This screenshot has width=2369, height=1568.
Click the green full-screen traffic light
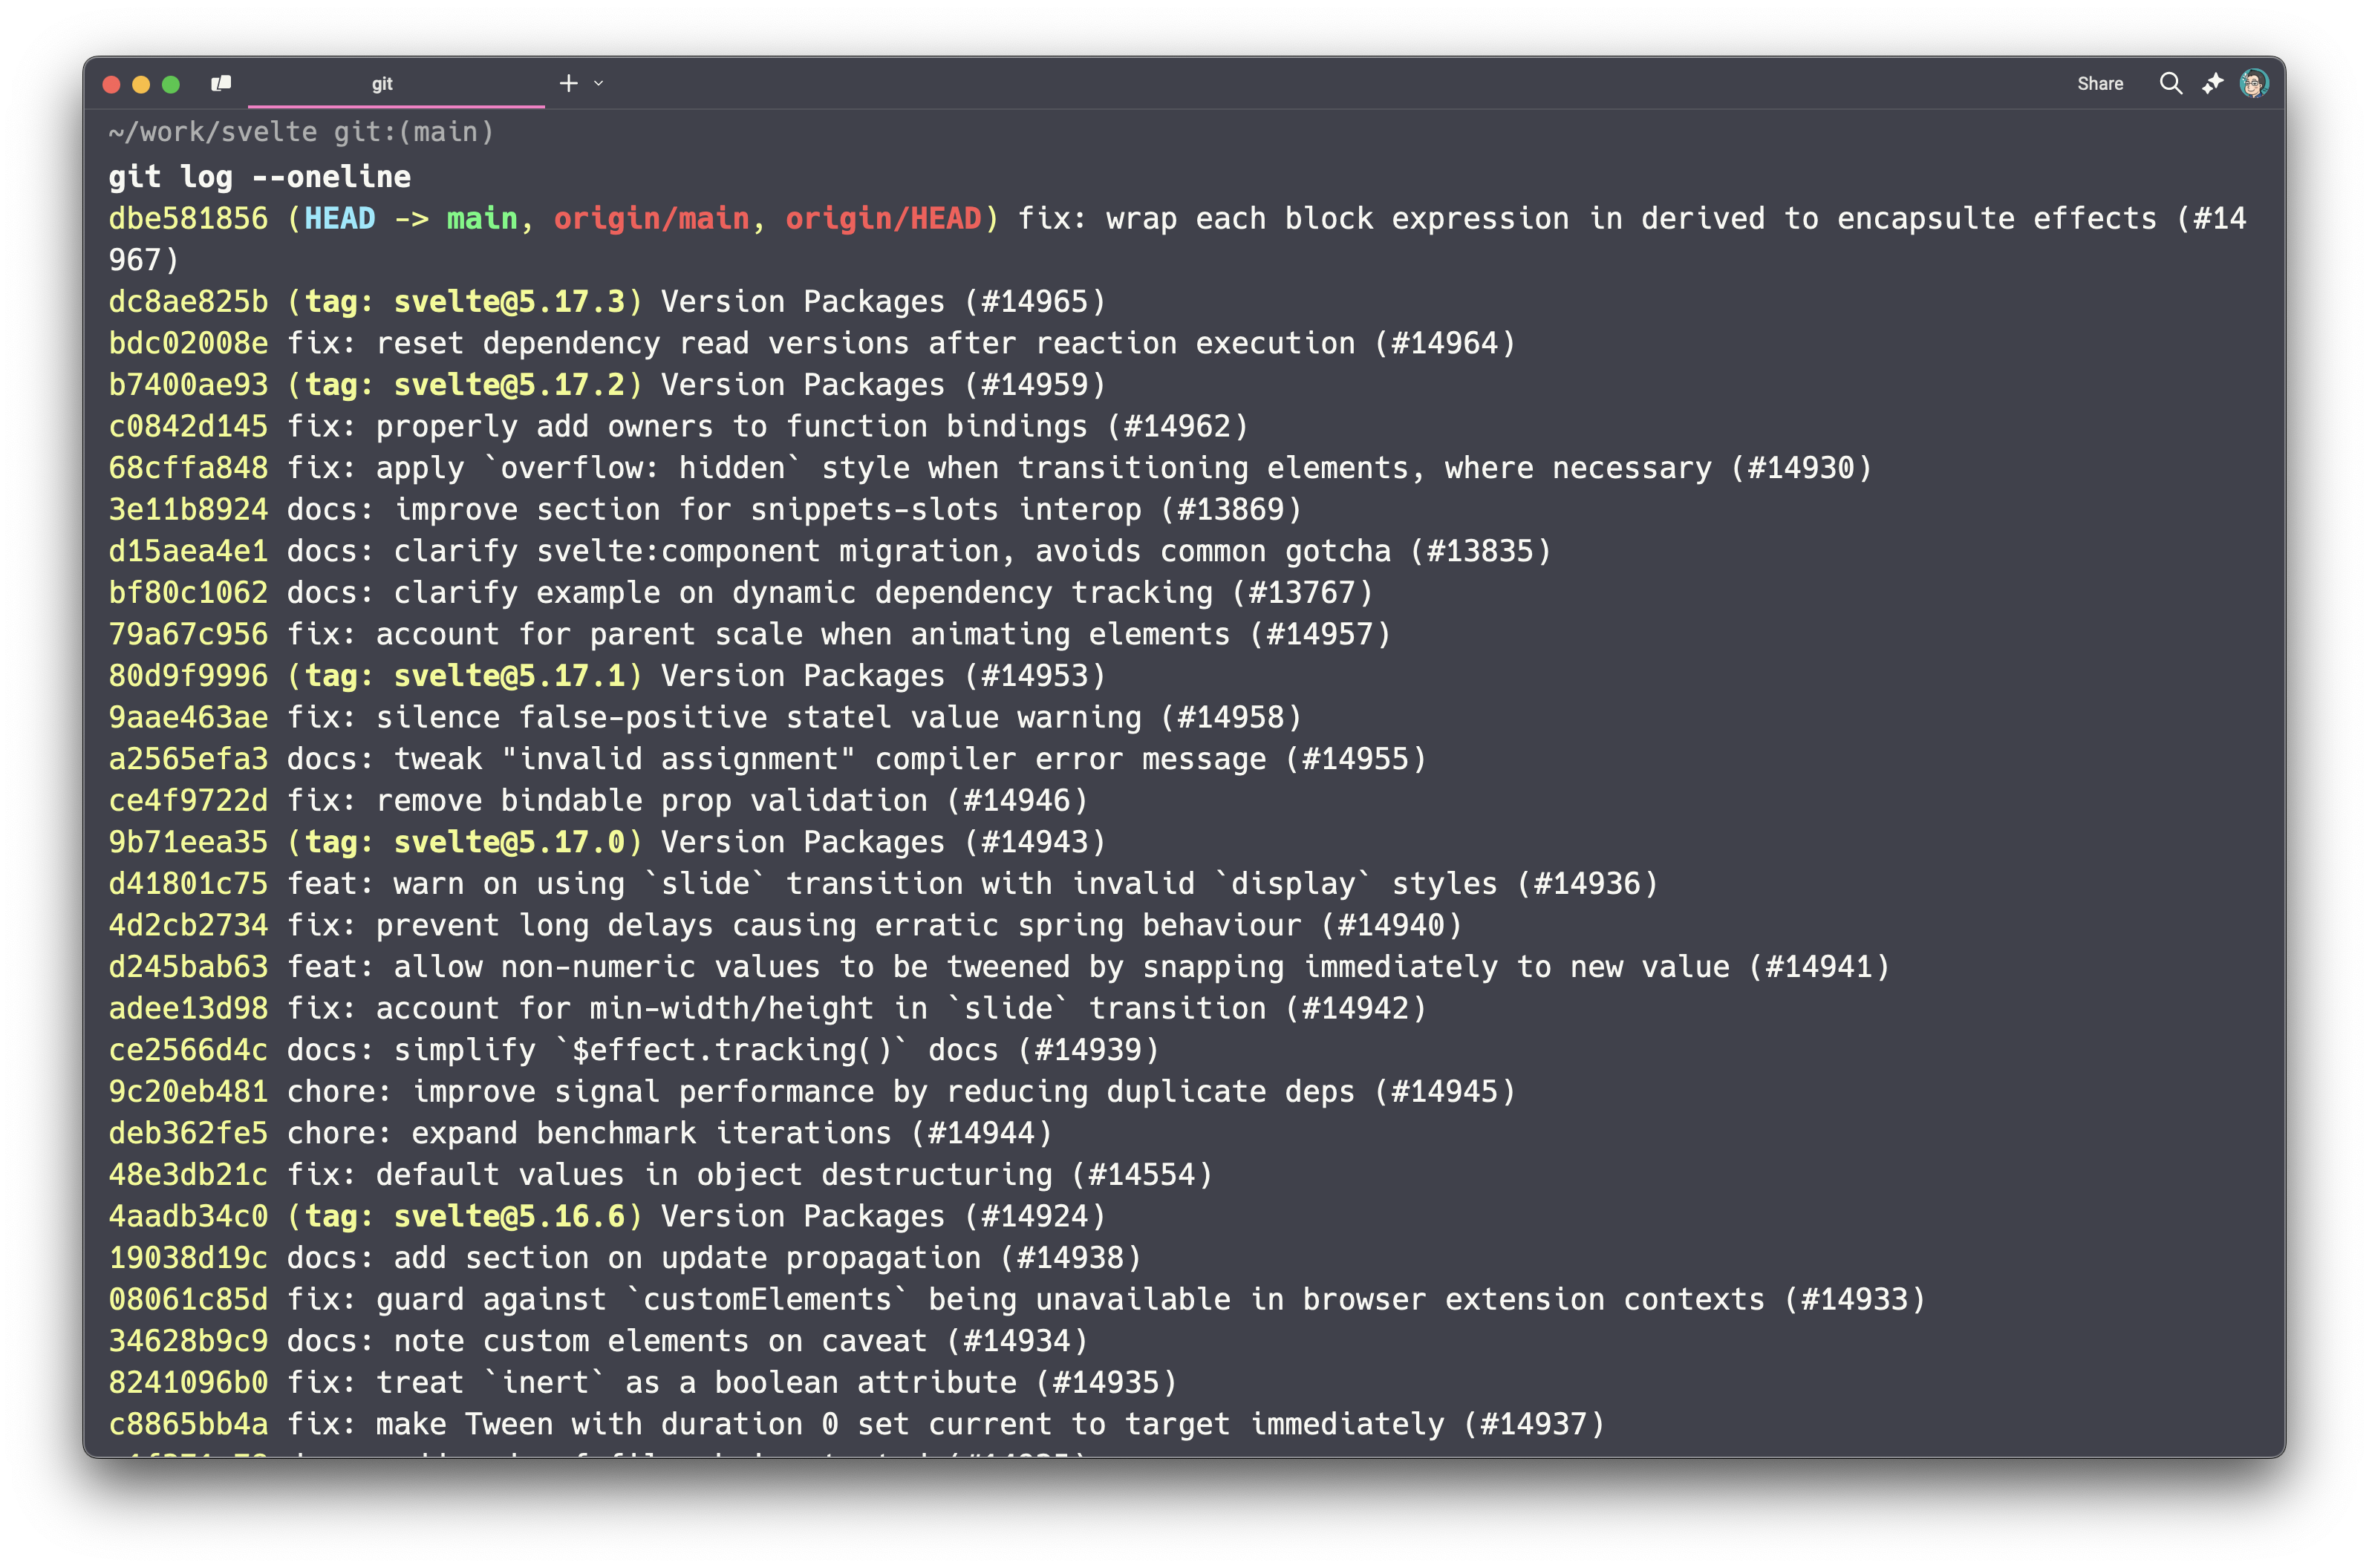click(x=170, y=84)
